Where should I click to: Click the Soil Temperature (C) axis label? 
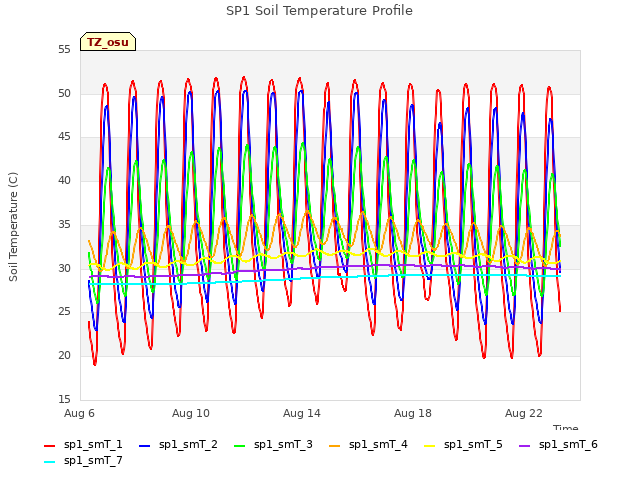[x=13, y=227]
